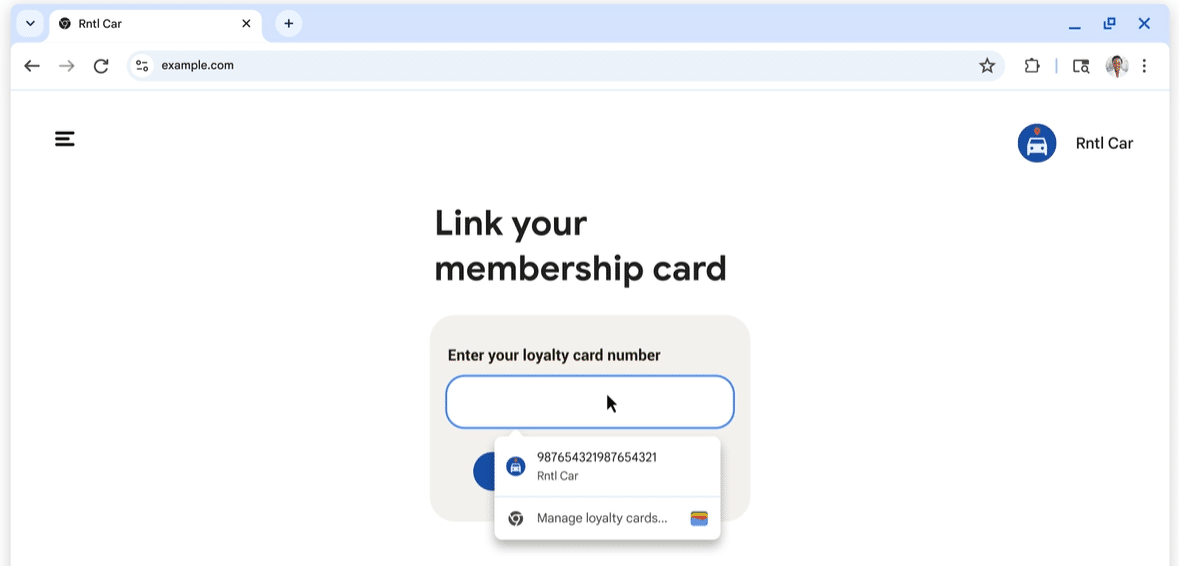Screen dimensions: 1179x566
Task: View site information icon in address bar
Action: click(x=142, y=66)
